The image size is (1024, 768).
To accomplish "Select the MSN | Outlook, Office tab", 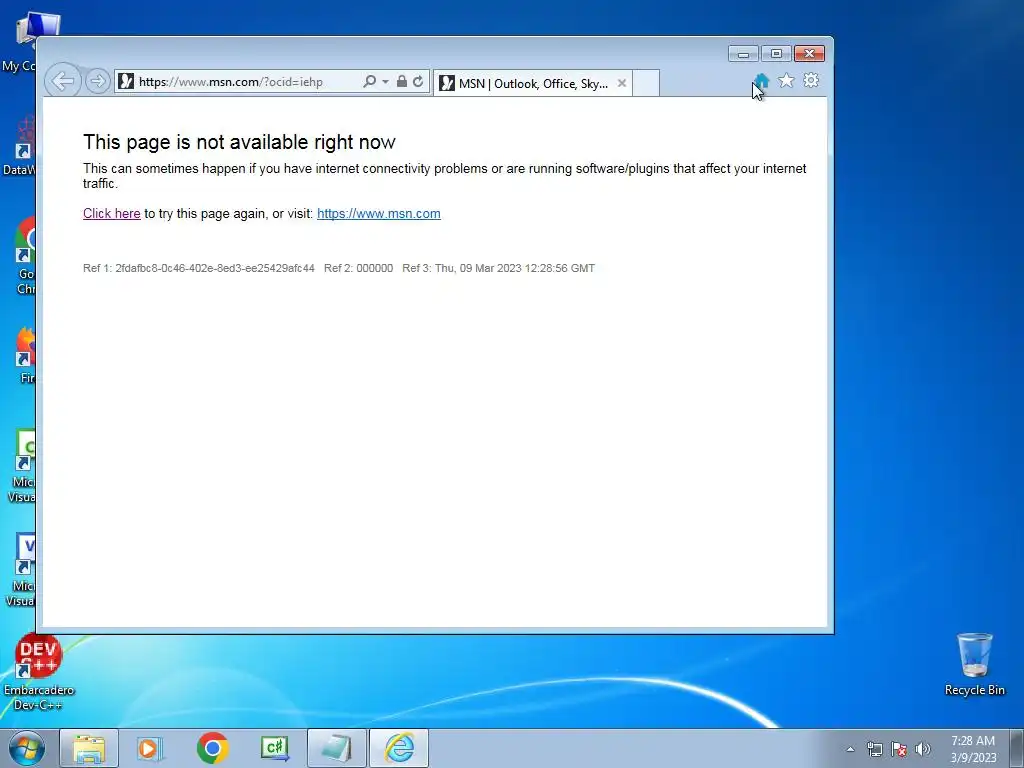I will [532, 83].
